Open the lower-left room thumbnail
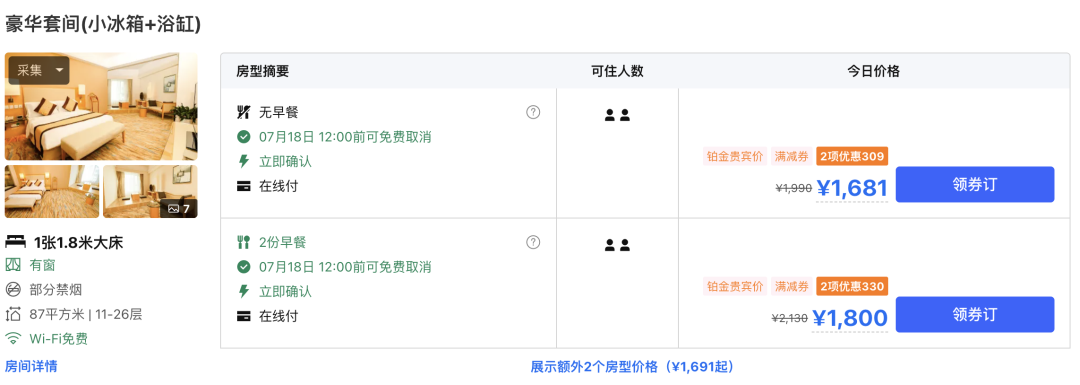Image resolution: width=1080 pixels, height=385 pixels. tap(52, 191)
